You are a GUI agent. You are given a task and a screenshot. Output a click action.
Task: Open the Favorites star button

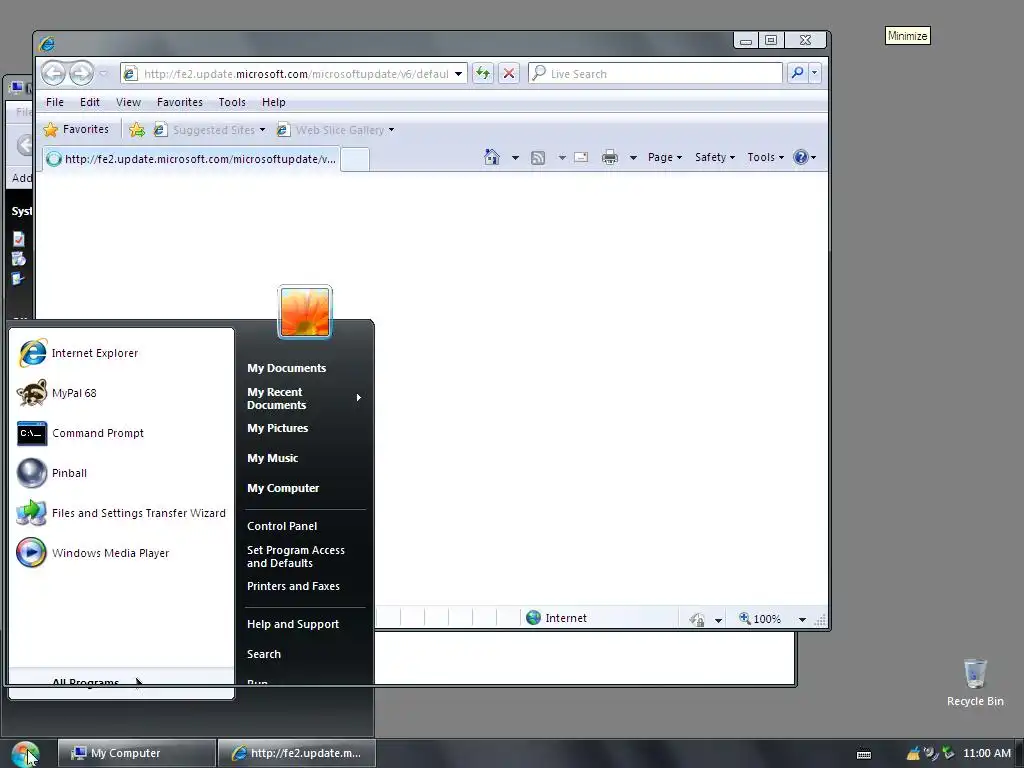coord(76,129)
